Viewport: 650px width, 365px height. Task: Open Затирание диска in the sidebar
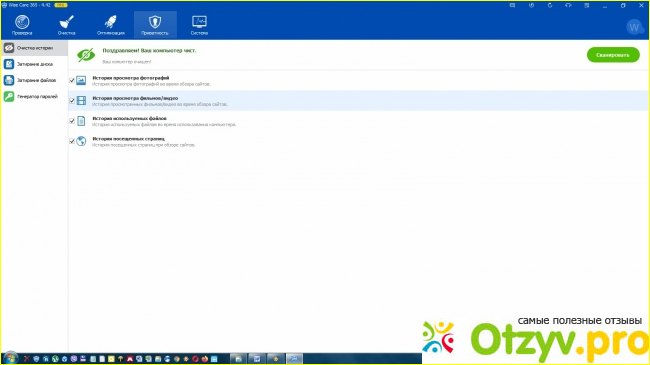[x=34, y=64]
